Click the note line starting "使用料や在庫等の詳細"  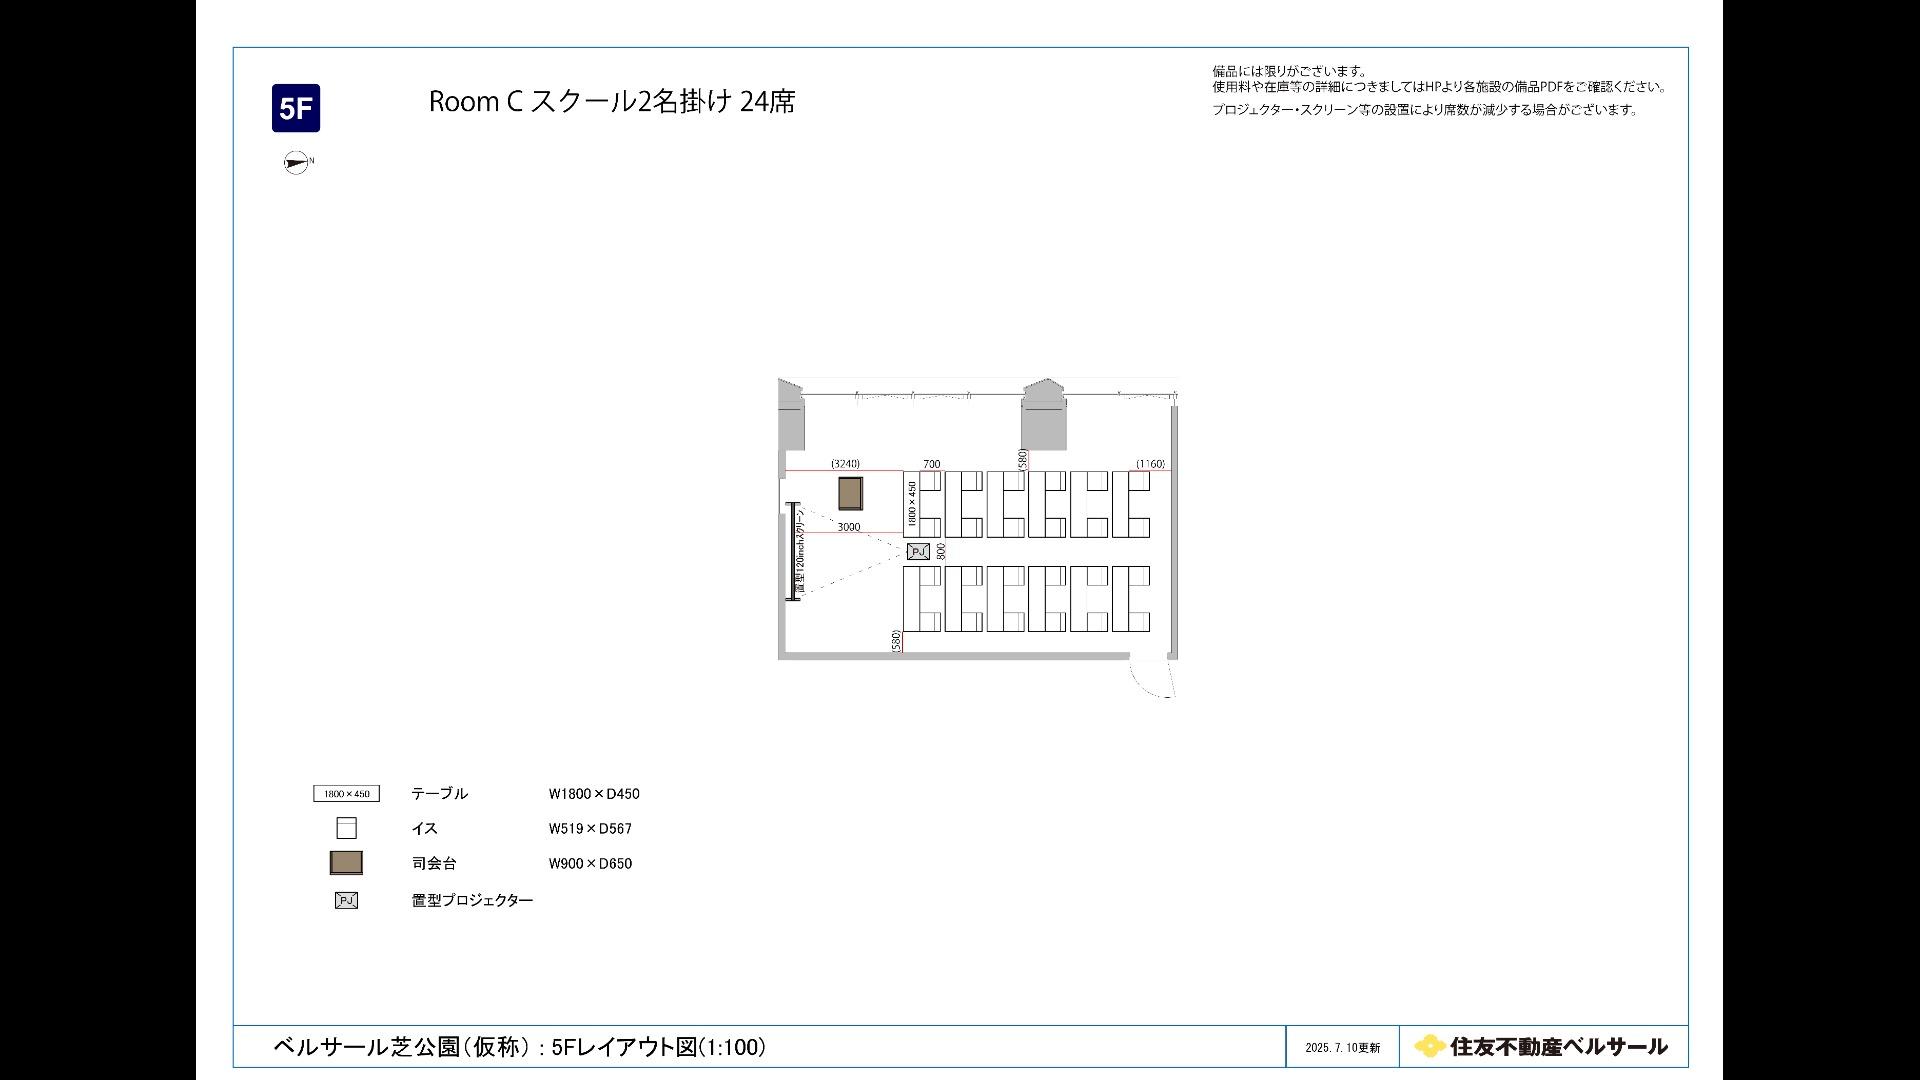pos(1440,87)
